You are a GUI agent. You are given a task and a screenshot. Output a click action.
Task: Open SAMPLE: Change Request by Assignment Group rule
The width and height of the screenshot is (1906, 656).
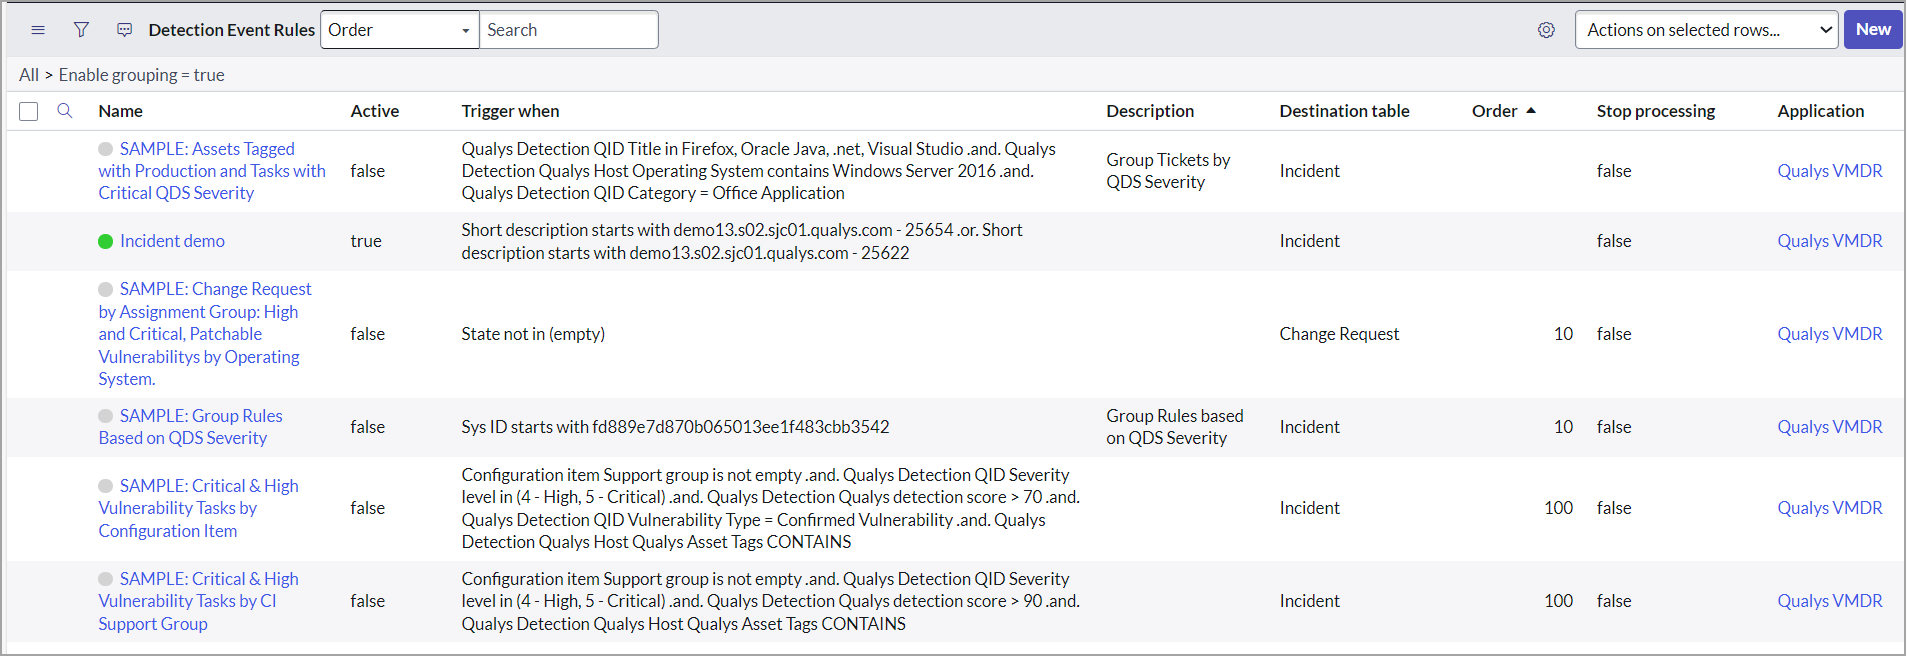tap(205, 334)
